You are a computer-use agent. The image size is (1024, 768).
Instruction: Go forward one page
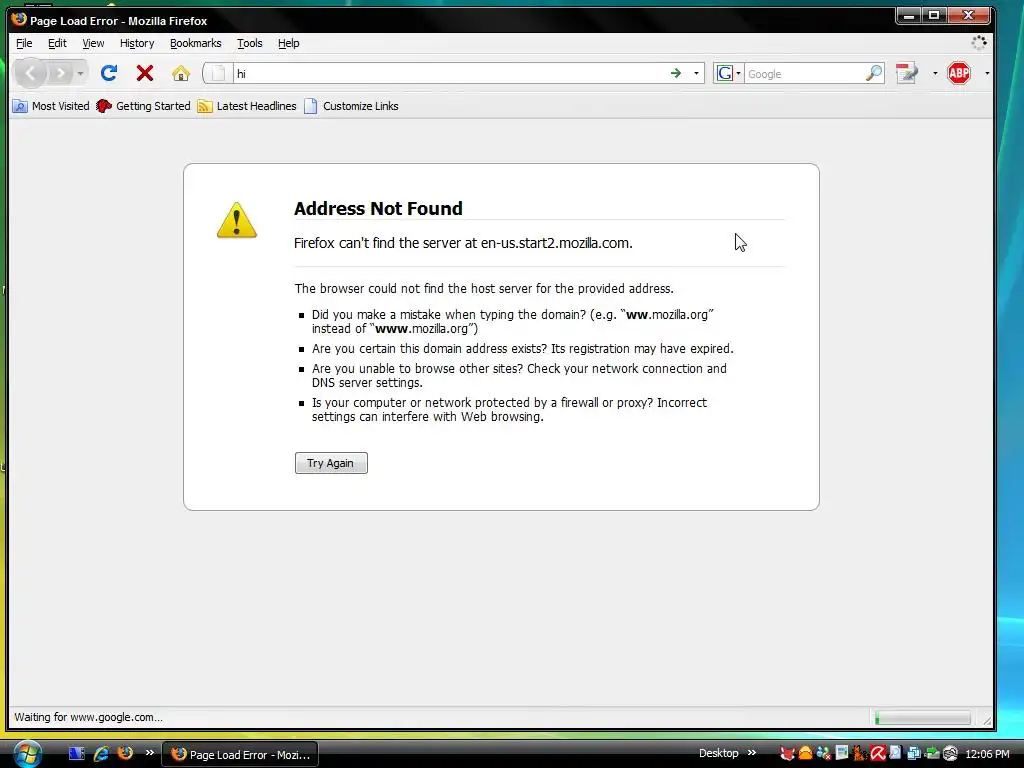point(60,73)
